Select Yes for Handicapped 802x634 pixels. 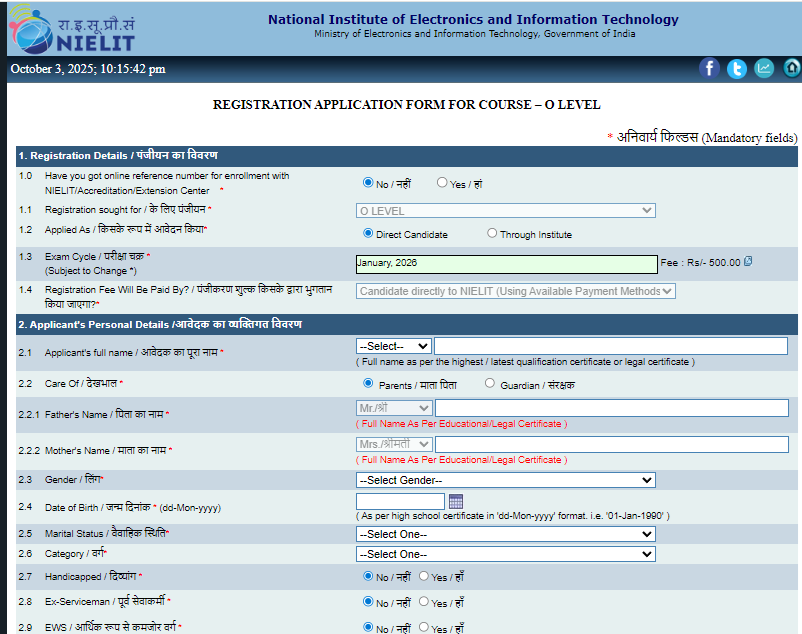click(x=424, y=576)
